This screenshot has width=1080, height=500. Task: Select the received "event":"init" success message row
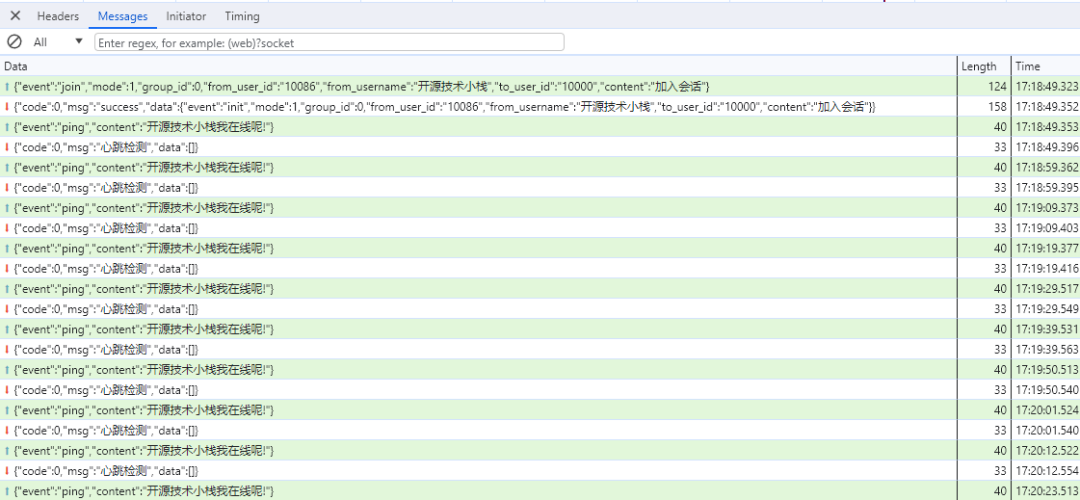coord(540,107)
